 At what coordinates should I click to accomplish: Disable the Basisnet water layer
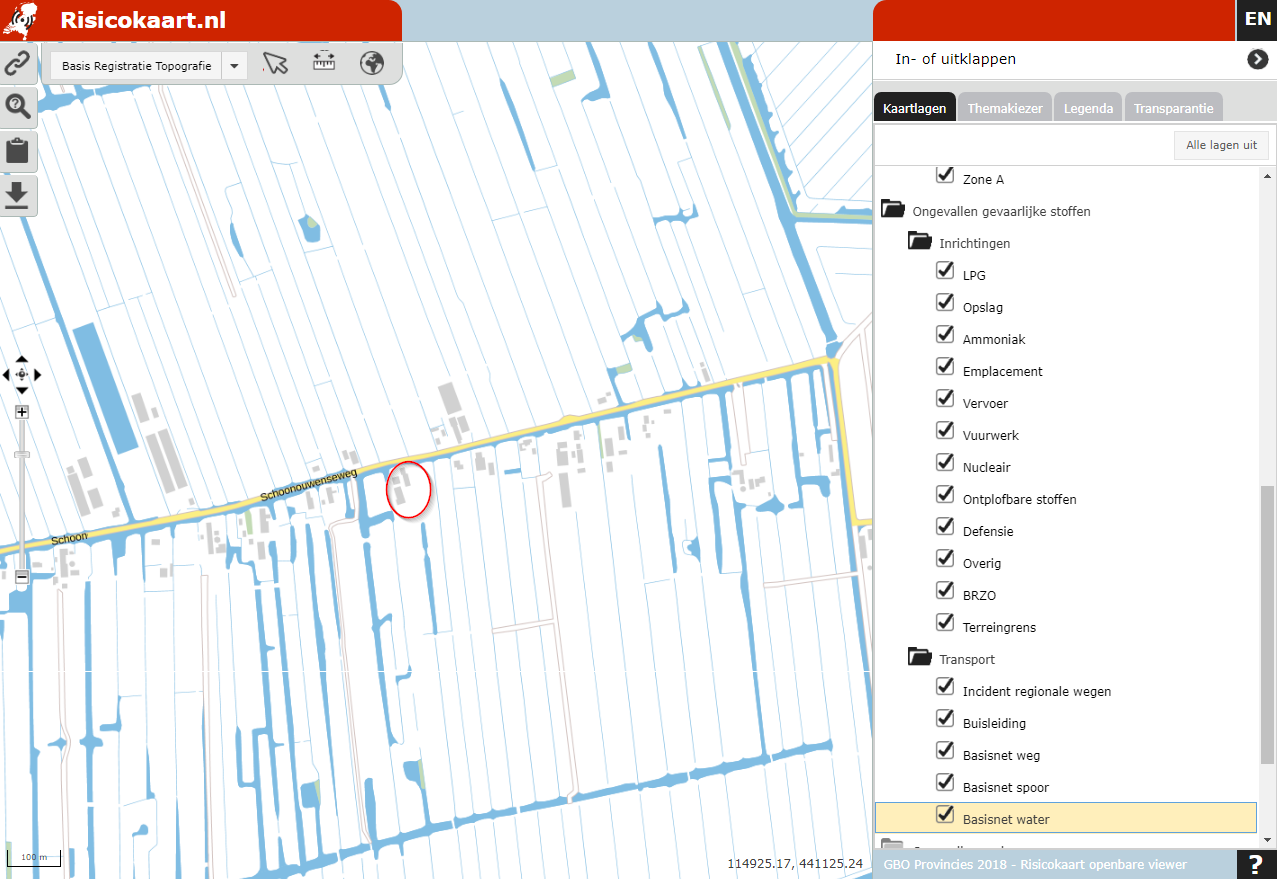(x=945, y=815)
